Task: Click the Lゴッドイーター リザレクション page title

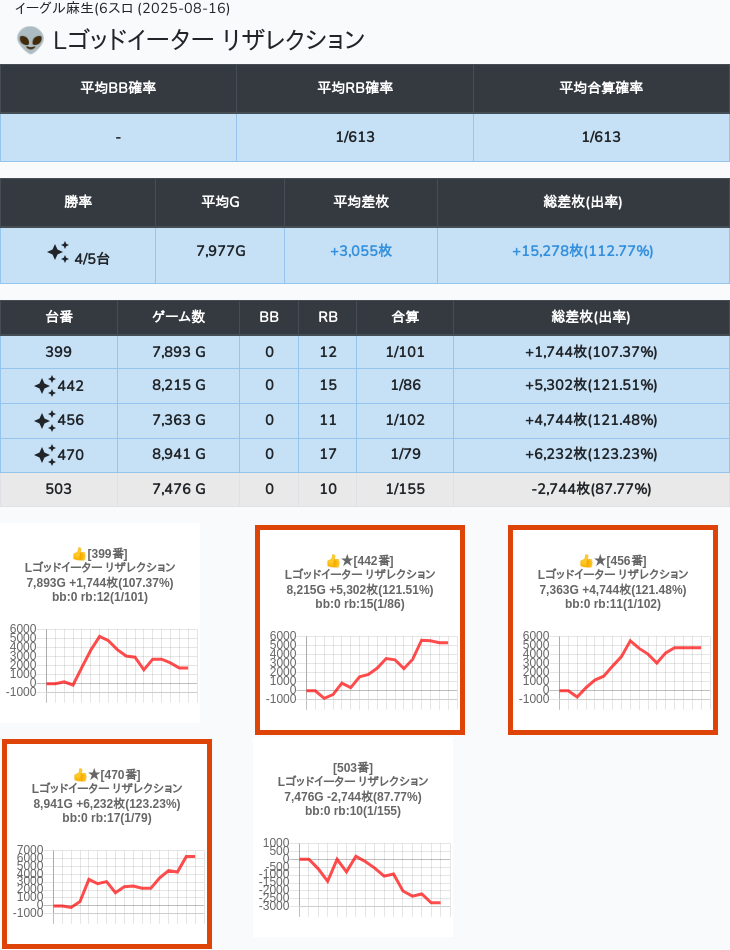Action: (208, 40)
